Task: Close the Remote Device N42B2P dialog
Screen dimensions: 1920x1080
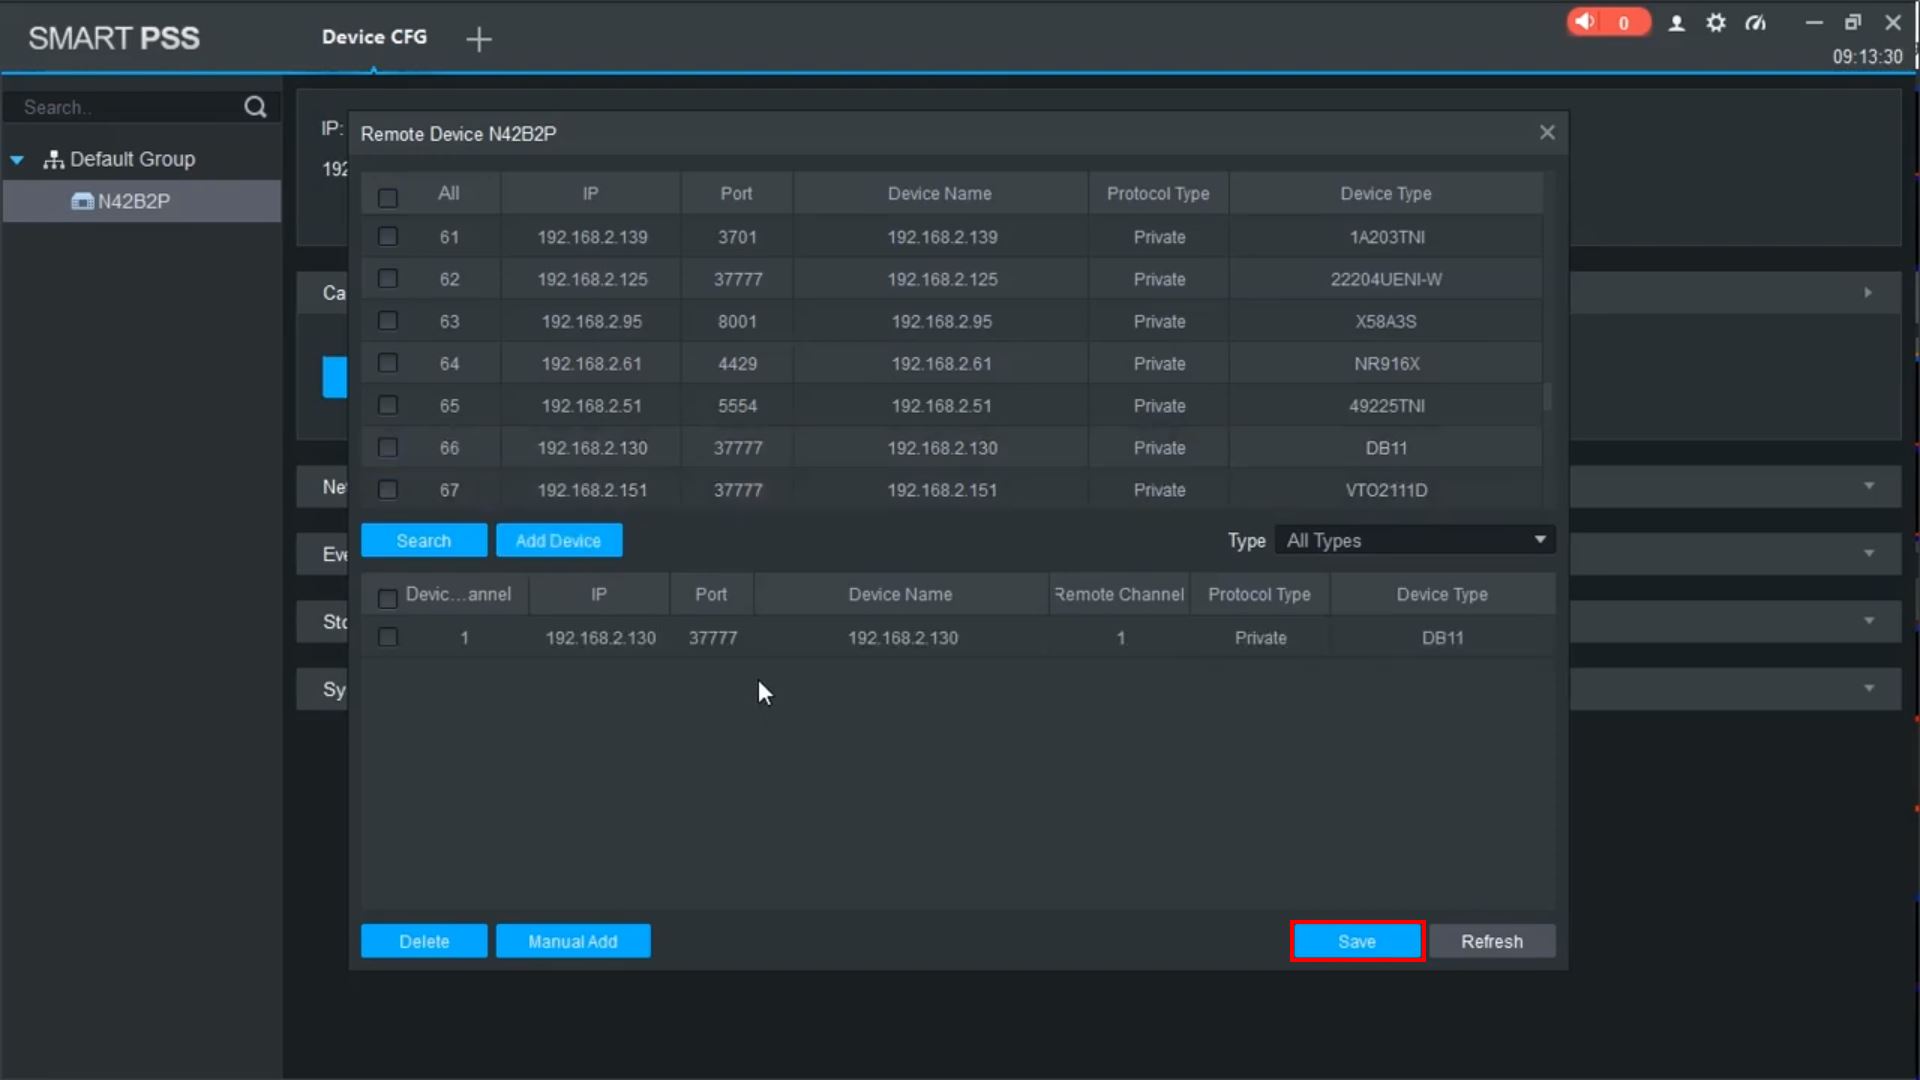Action: pos(1547,133)
